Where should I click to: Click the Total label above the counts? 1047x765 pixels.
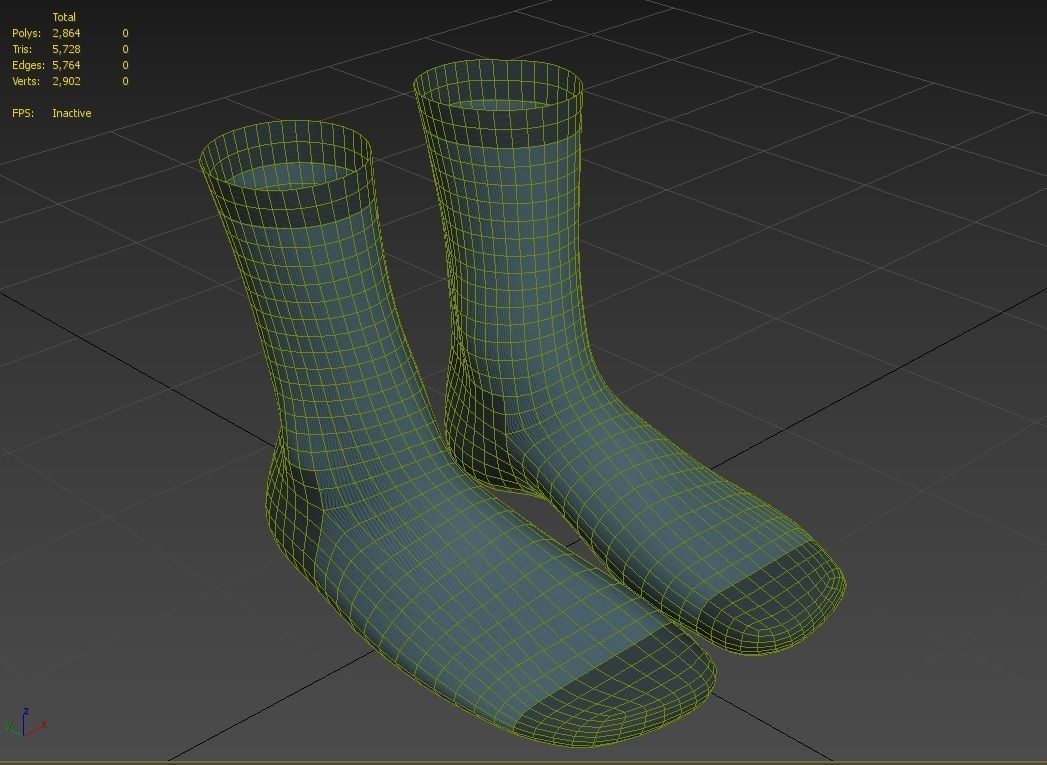coord(66,17)
